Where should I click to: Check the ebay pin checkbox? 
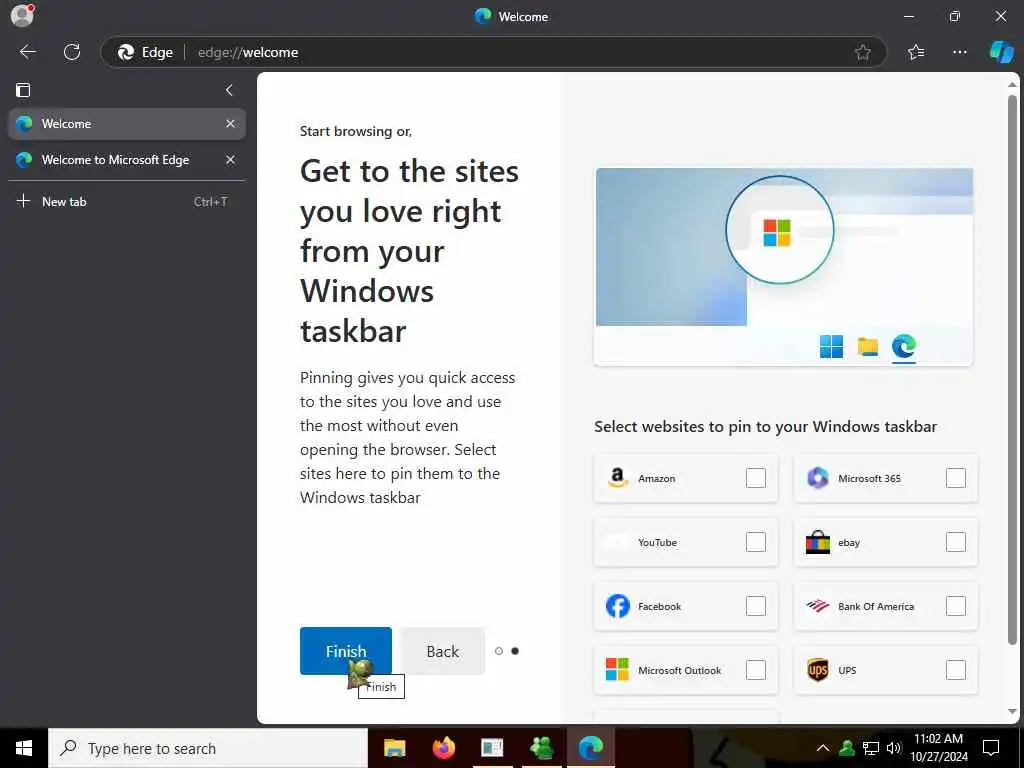[x=955, y=542]
